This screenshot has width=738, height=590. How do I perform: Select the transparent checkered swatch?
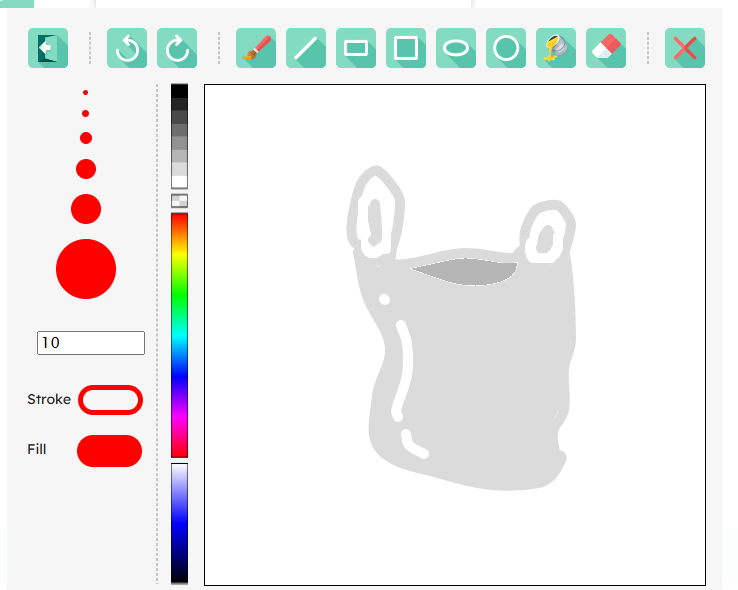tap(179, 201)
